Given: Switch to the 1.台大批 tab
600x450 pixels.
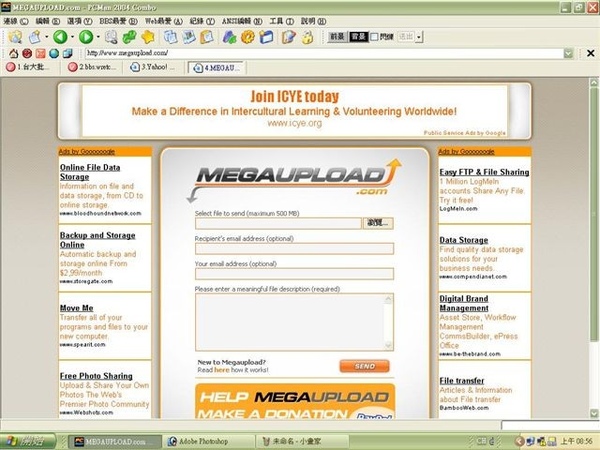Looking at the screenshot, I should (31, 67).
